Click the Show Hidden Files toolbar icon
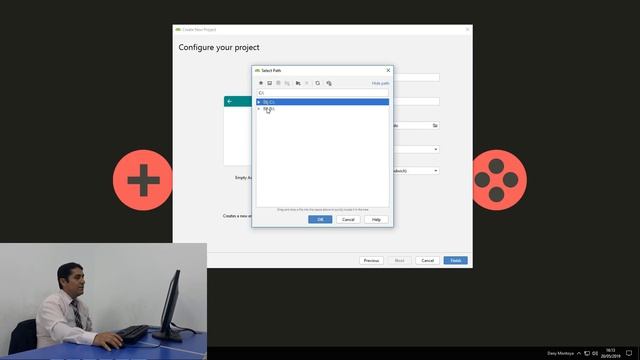 (329, 83)
